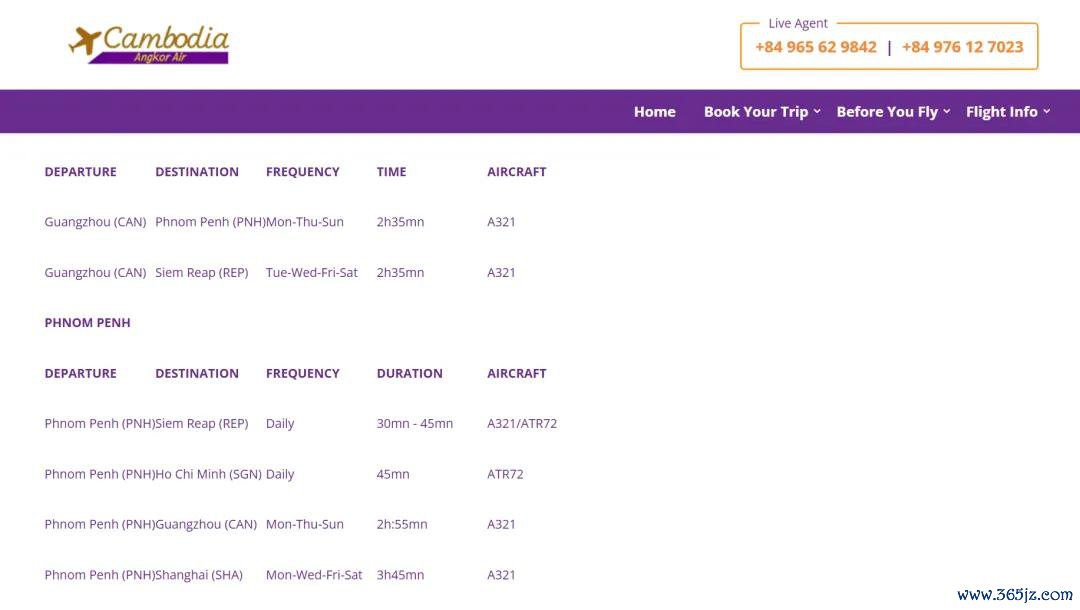1080x610 pixels.
Task: Expand the Before You Fly menu
Action: point(892,112)
